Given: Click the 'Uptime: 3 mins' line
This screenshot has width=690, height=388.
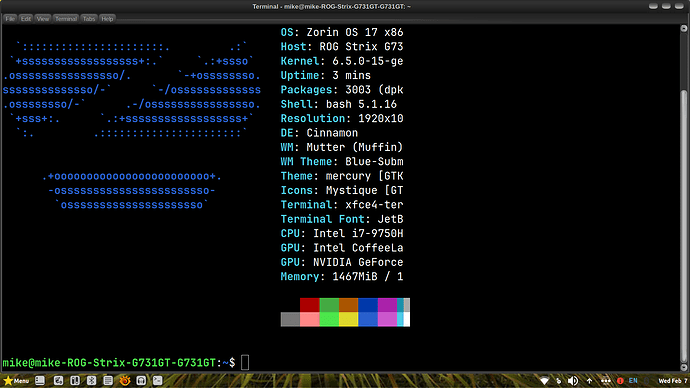Looking at the screenshot, I should 326,76.
